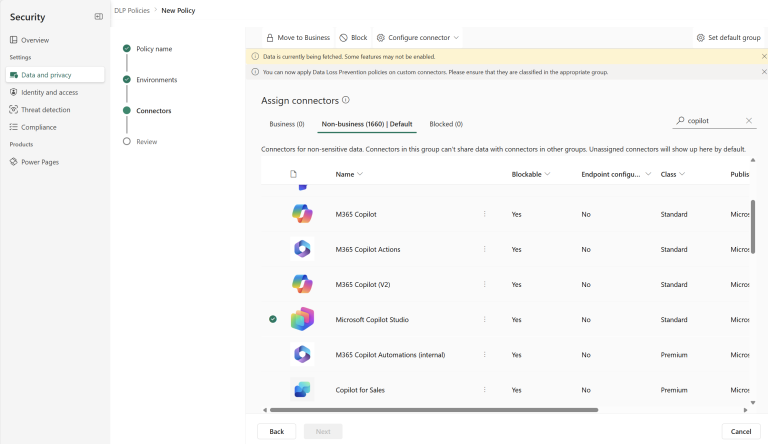Click the M365 Copilot (V2) connector icon
Screen dimensions: 768x444
click(x=302, y=284)
